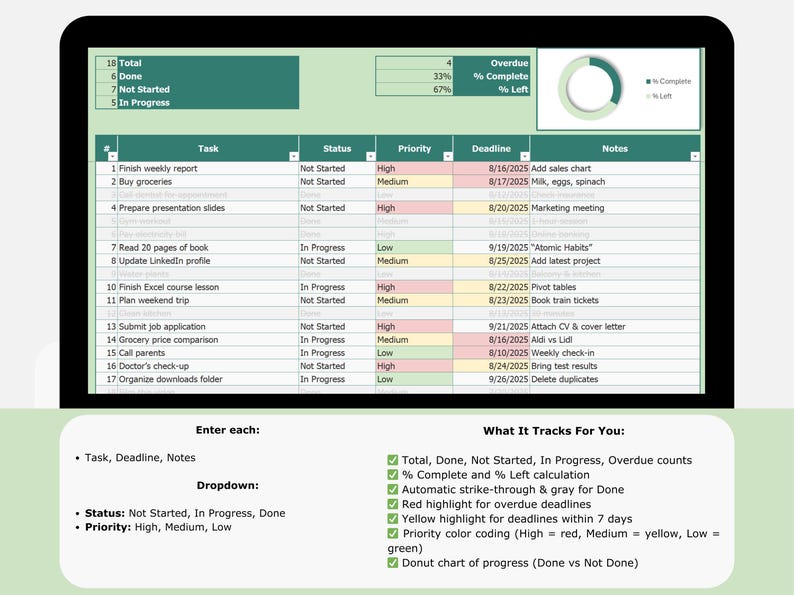Image resolution: width=794 pixels, height=595 pixels.
Task: Click the Low priority cell for Call parents
Action: (x=414, y=353)
